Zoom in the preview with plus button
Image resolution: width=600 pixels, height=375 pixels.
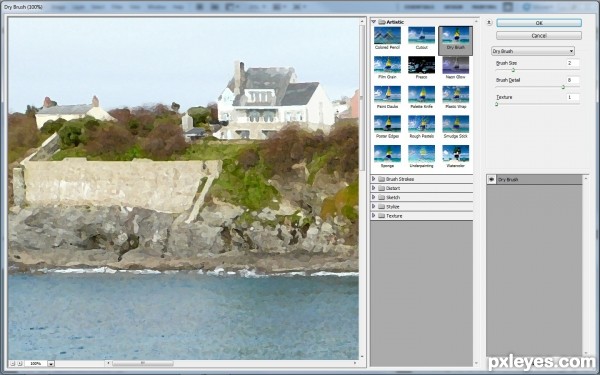[20, 364]
